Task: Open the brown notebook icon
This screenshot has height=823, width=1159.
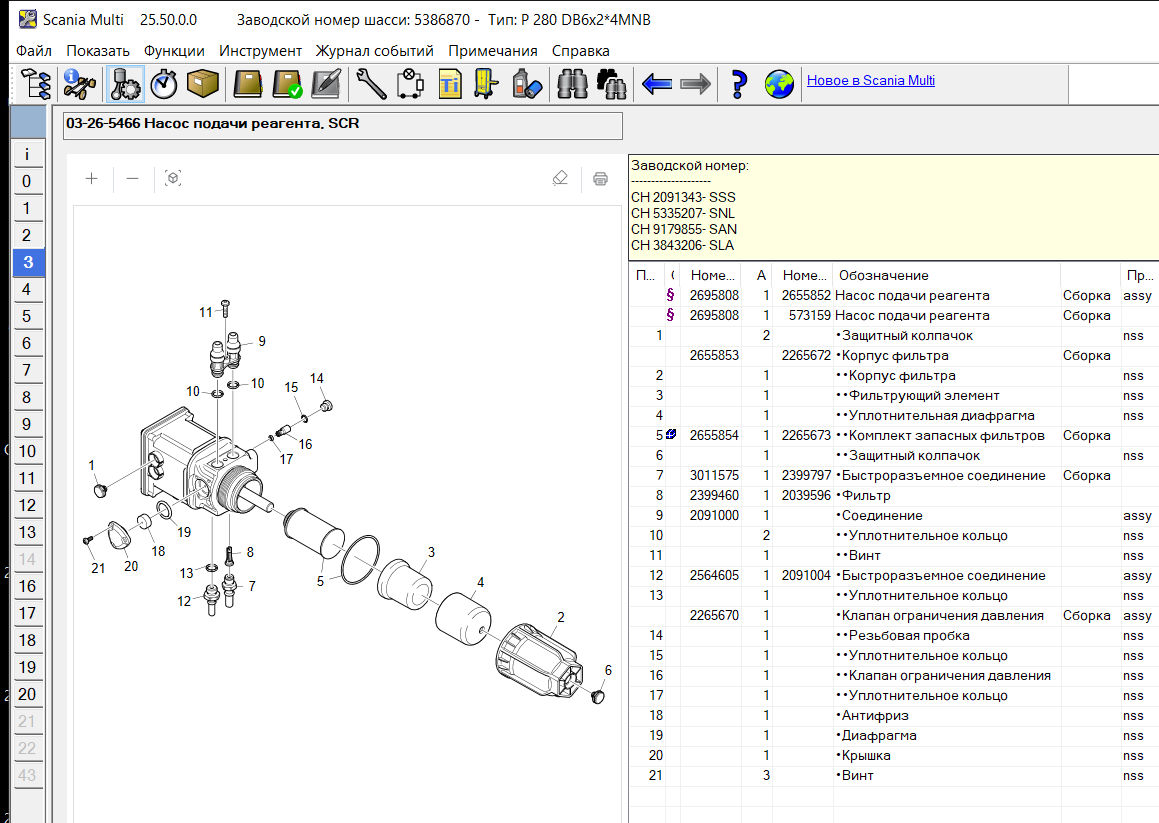Action: coord(248,84)
